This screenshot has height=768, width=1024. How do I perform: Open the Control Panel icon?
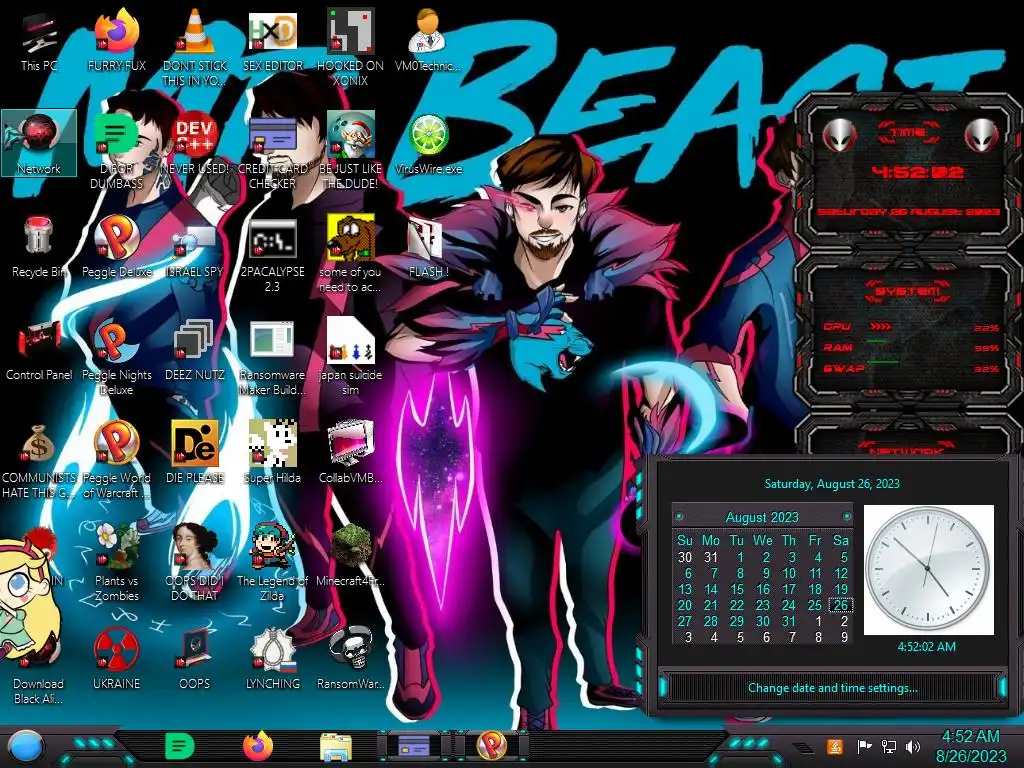(39, 350)
